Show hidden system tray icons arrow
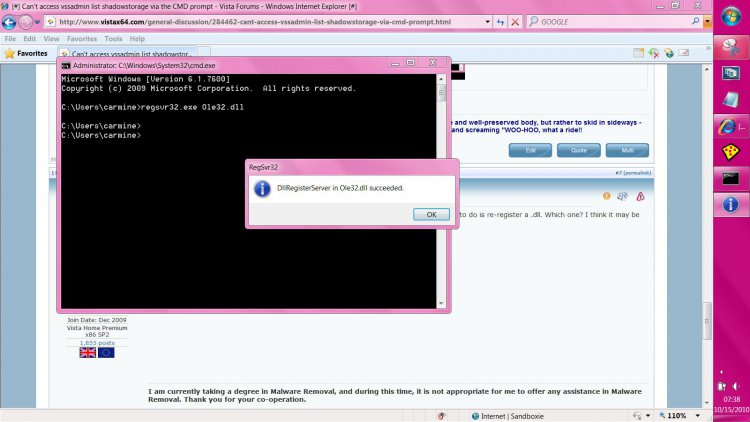 722,372
